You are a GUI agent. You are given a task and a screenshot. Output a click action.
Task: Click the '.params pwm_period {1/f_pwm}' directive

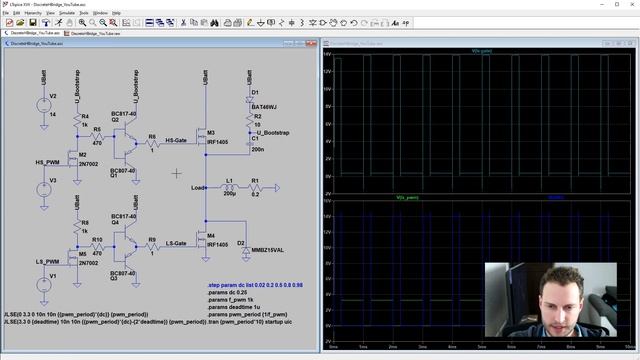(x=247, y=315)
